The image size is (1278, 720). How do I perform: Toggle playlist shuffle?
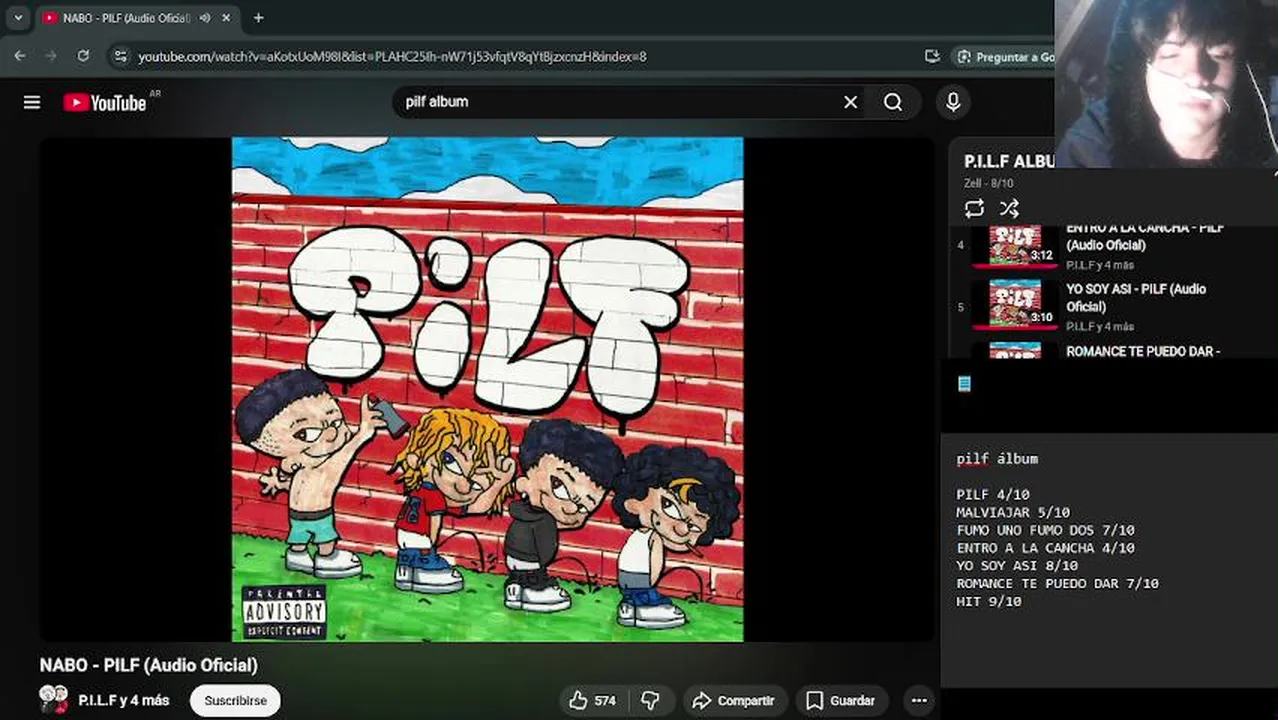tap(1009, 208)
